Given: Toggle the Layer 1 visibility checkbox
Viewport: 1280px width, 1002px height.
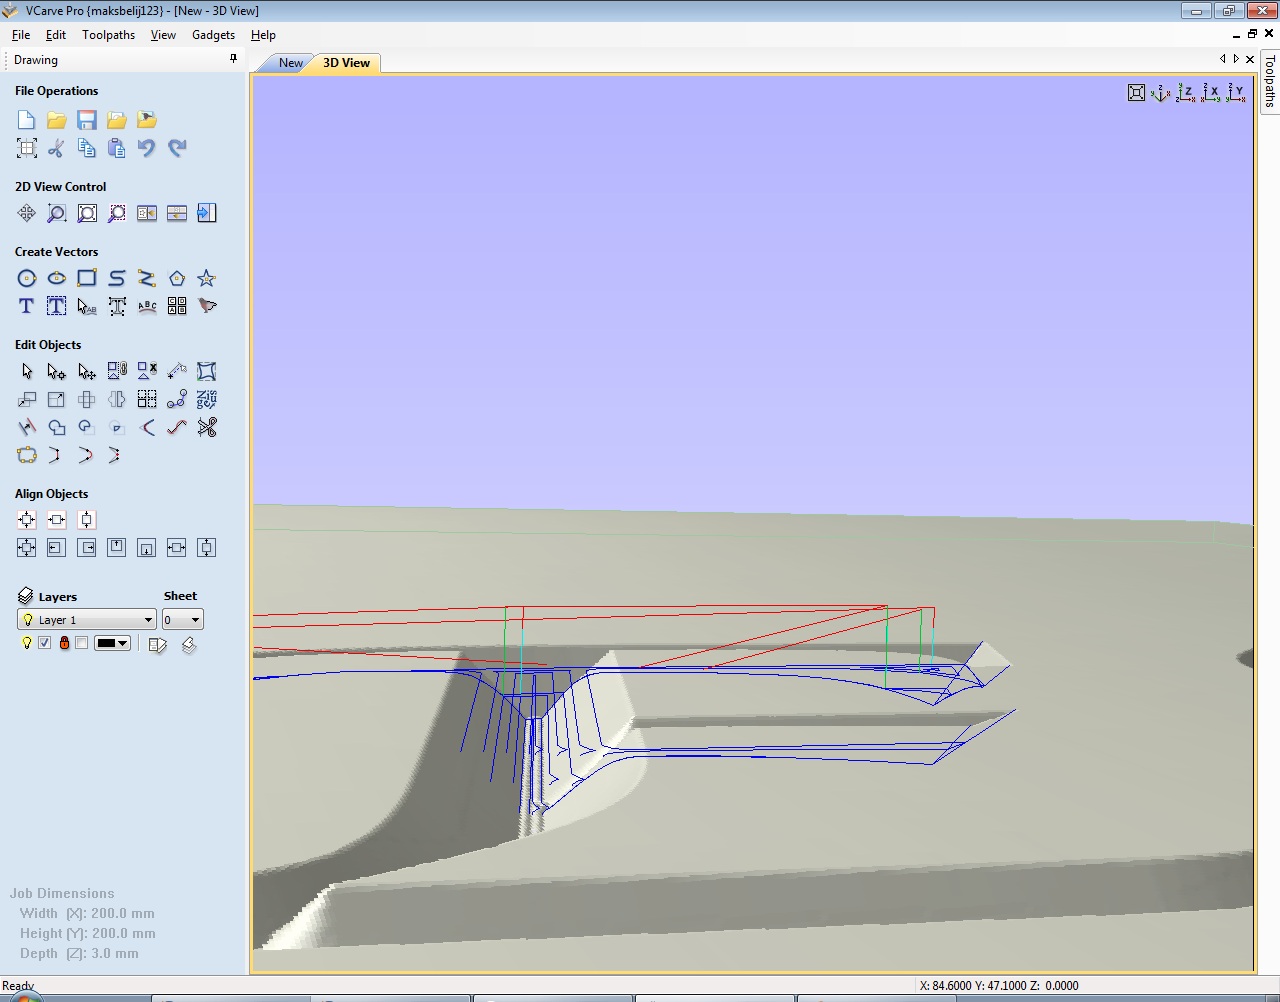Looking at the screenshot, I should pos(44,643).
